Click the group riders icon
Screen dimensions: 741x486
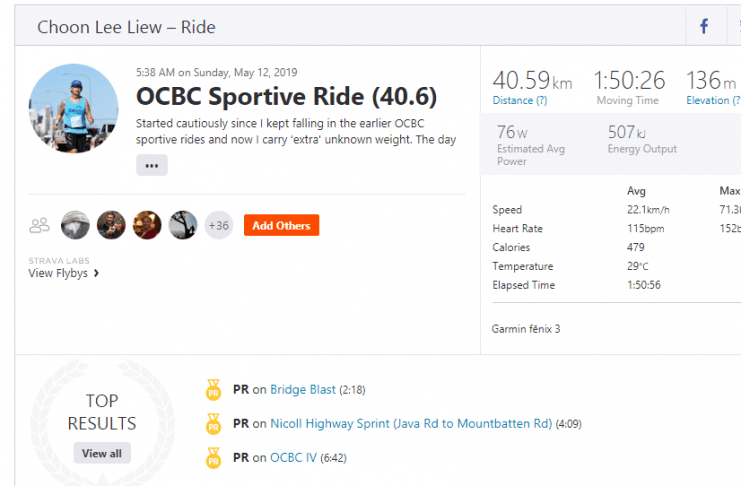(x=39, y=225)
